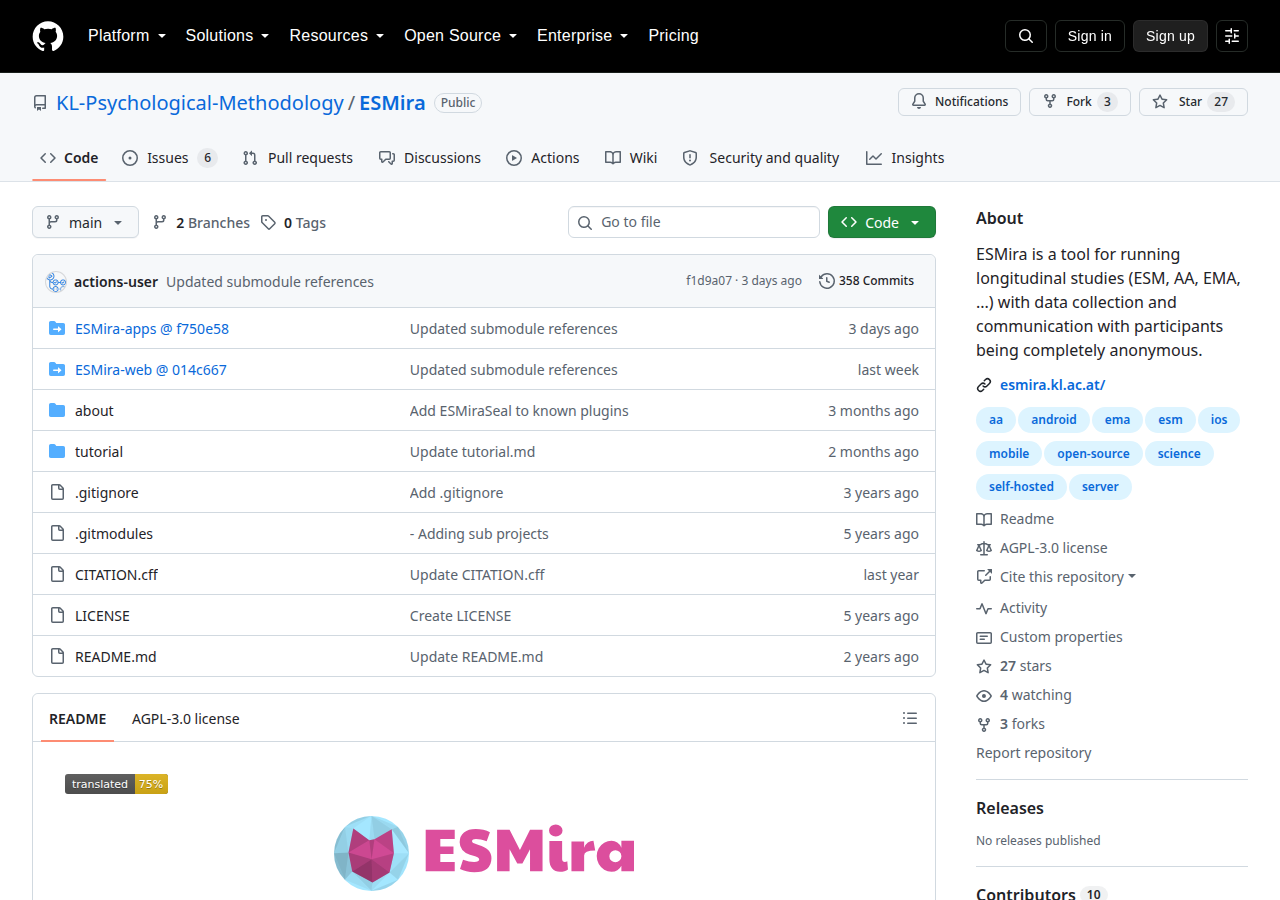
Task: Star the ESMira repository
Action: [x=1193, y=102]
